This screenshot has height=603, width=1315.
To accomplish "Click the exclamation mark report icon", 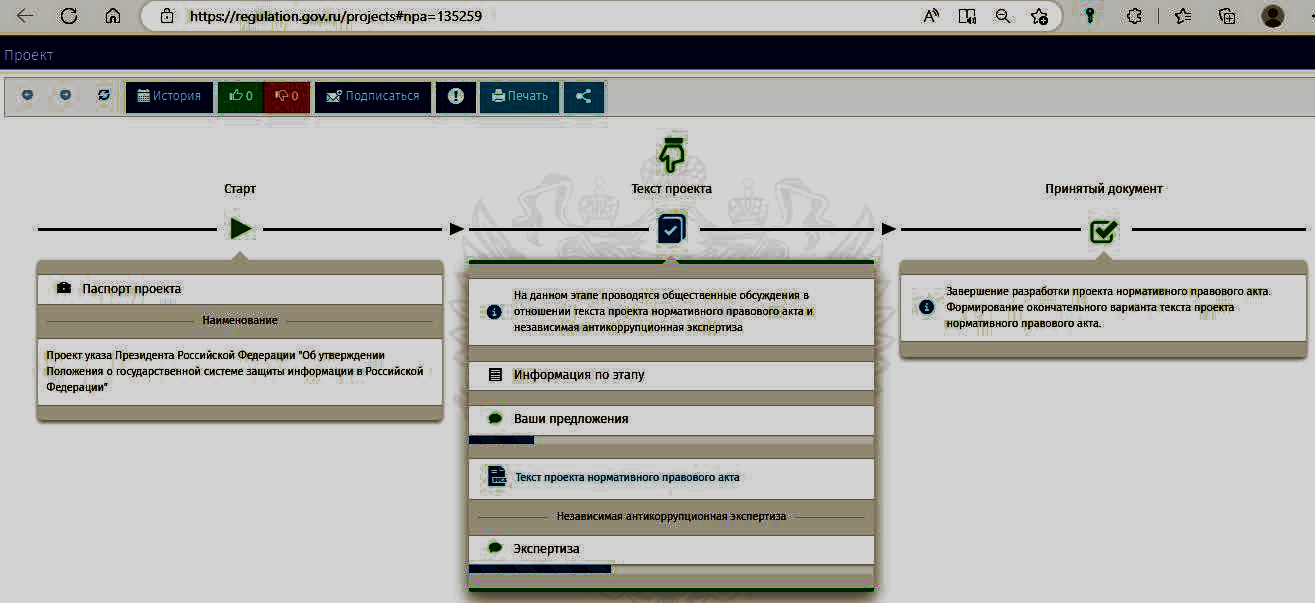I will (x=456, y=97).
